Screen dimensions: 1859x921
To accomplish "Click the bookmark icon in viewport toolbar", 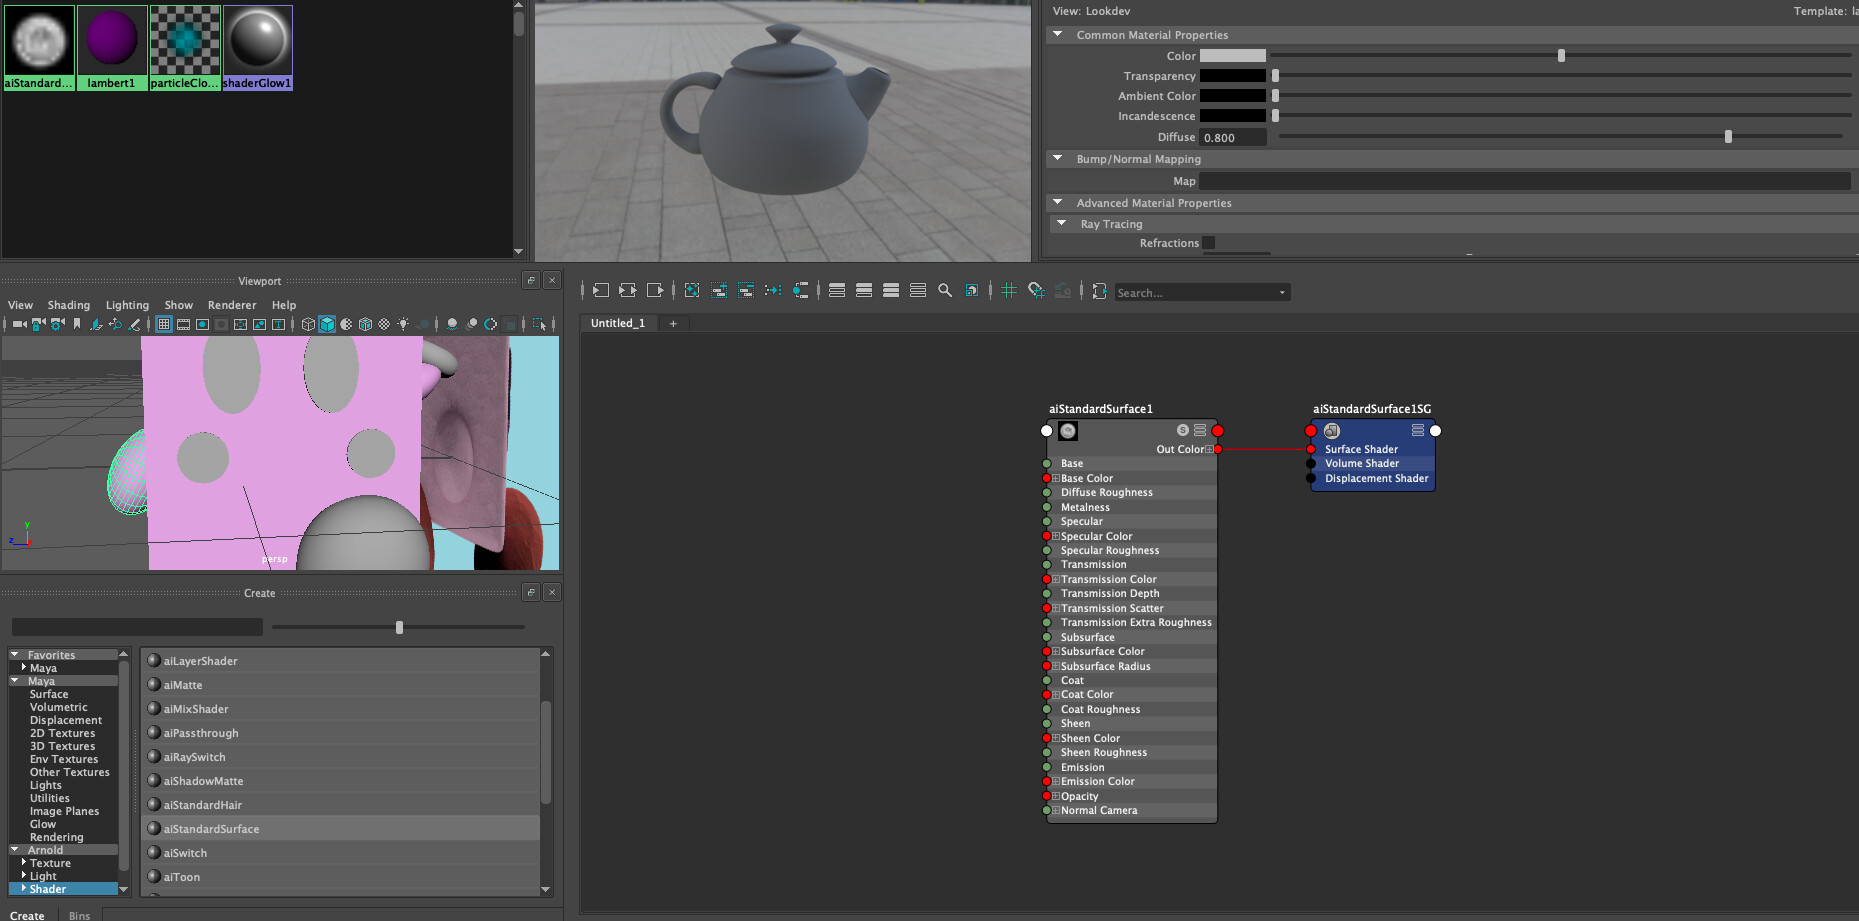I will 77,324.
